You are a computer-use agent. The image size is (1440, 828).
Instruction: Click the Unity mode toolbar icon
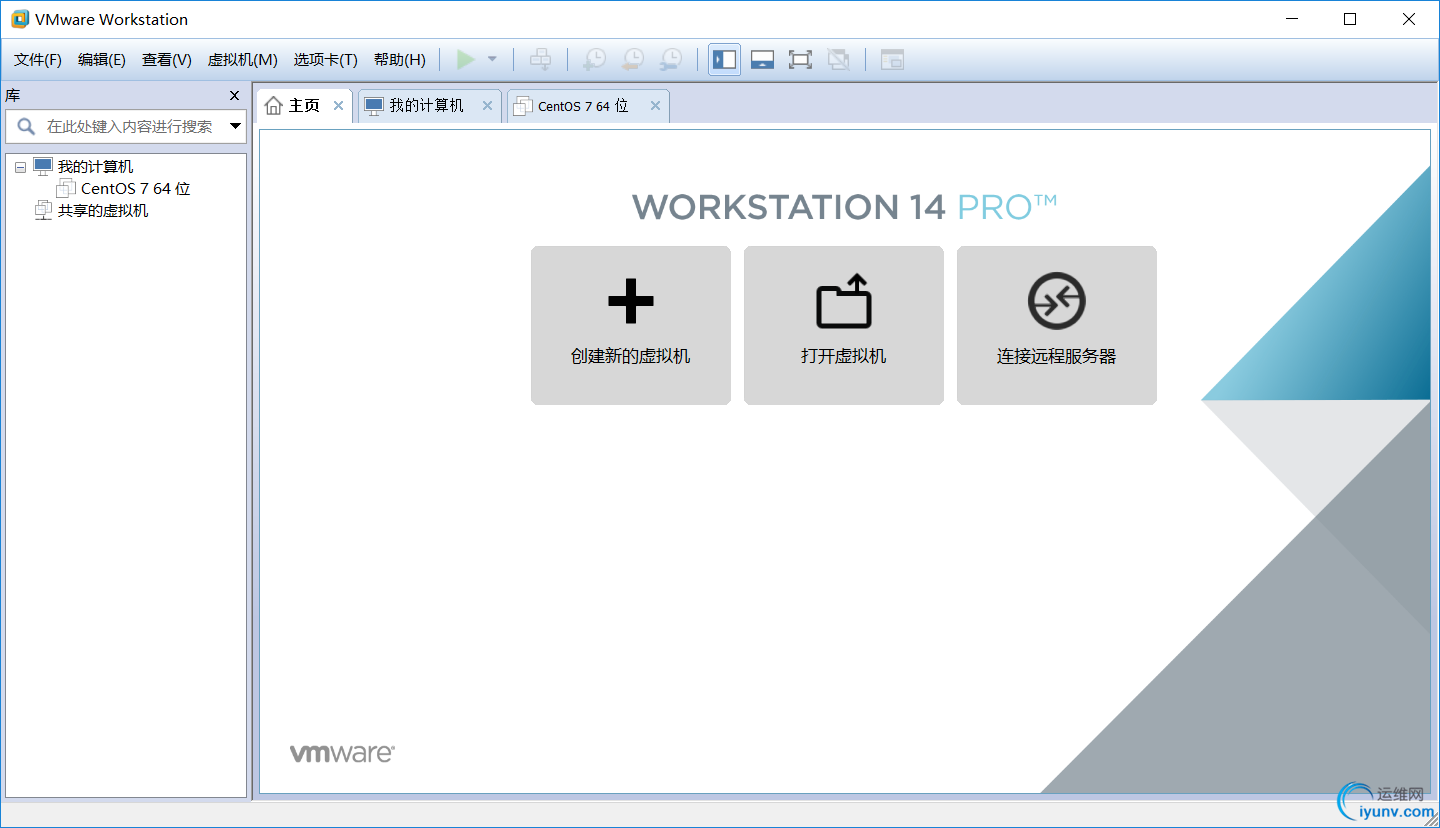(839, 60)
